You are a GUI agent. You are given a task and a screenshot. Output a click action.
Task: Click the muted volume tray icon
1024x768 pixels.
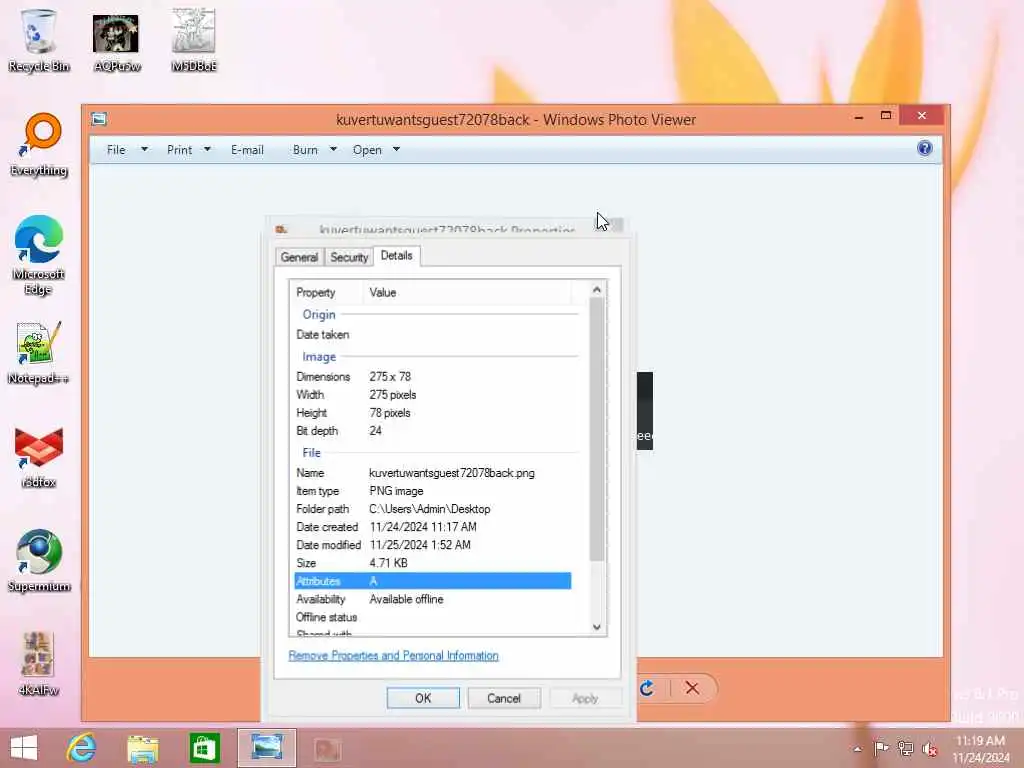point(929,748)
